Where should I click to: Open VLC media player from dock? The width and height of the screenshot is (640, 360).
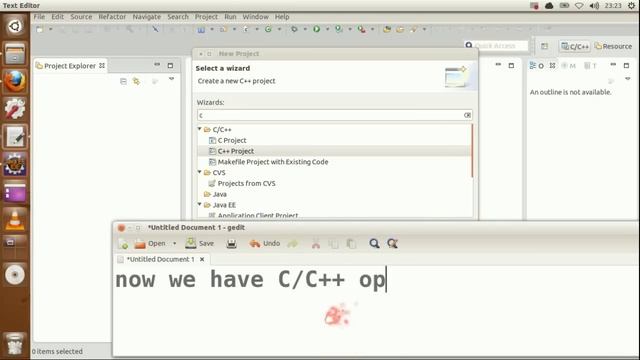(x=15, y=220)
